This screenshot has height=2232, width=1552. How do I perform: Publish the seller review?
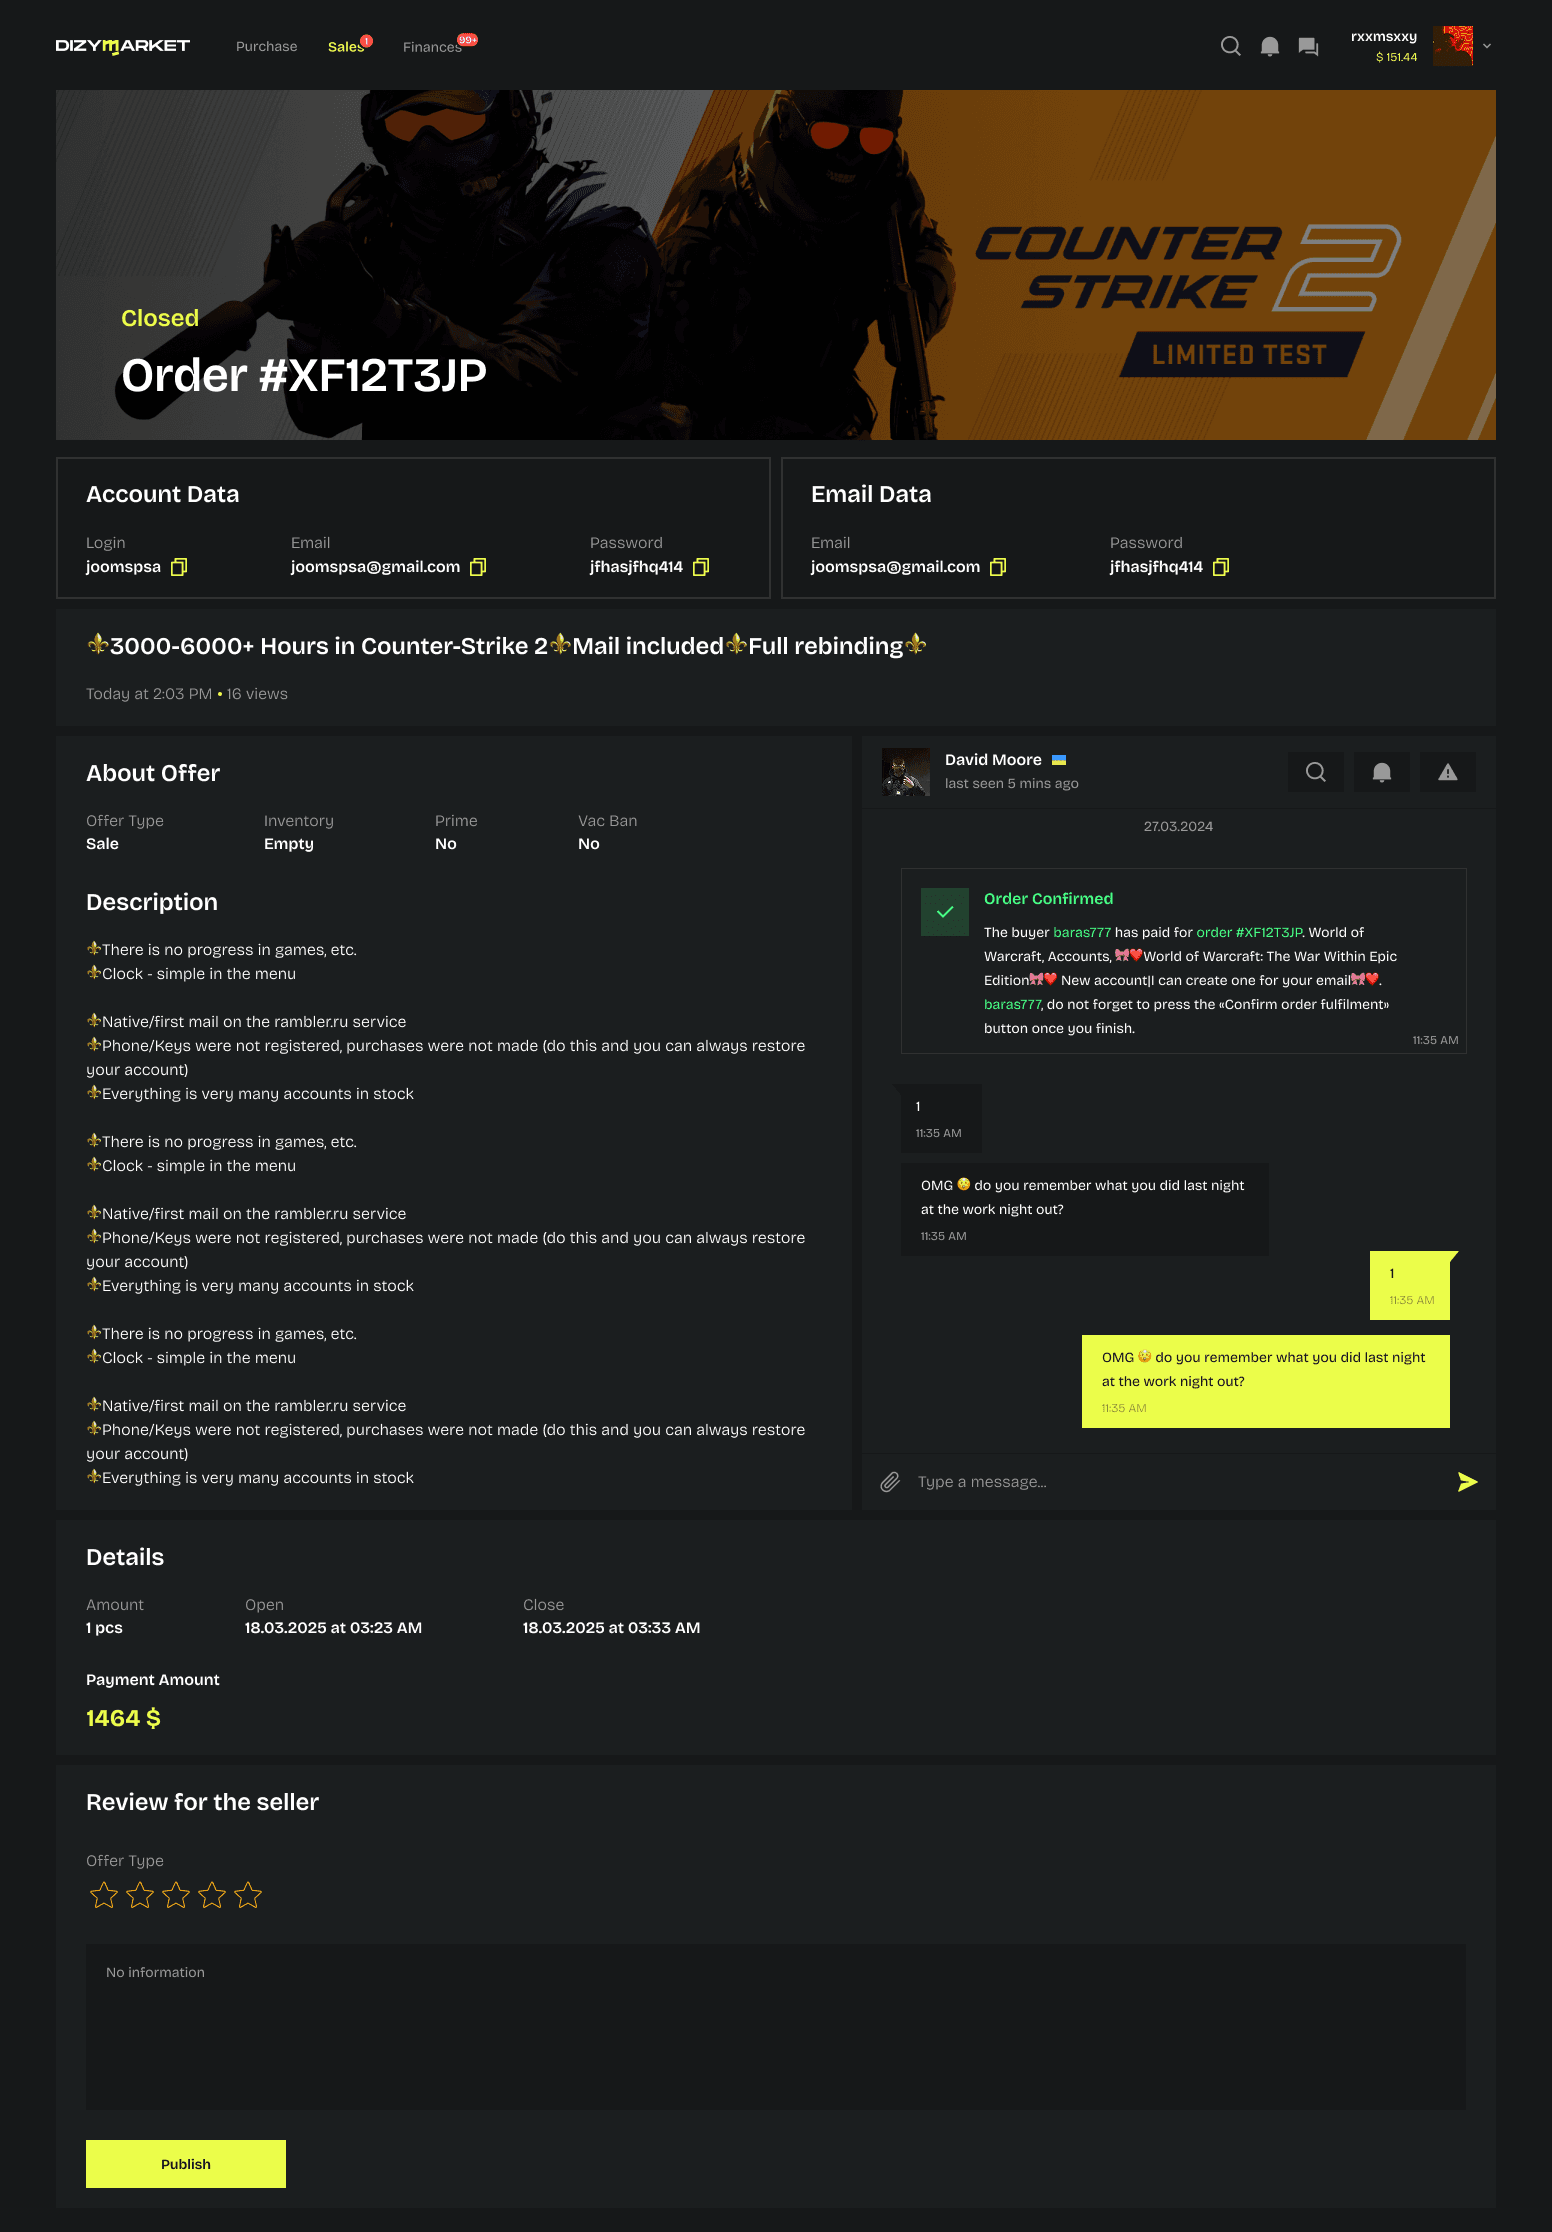(186, 2164)
